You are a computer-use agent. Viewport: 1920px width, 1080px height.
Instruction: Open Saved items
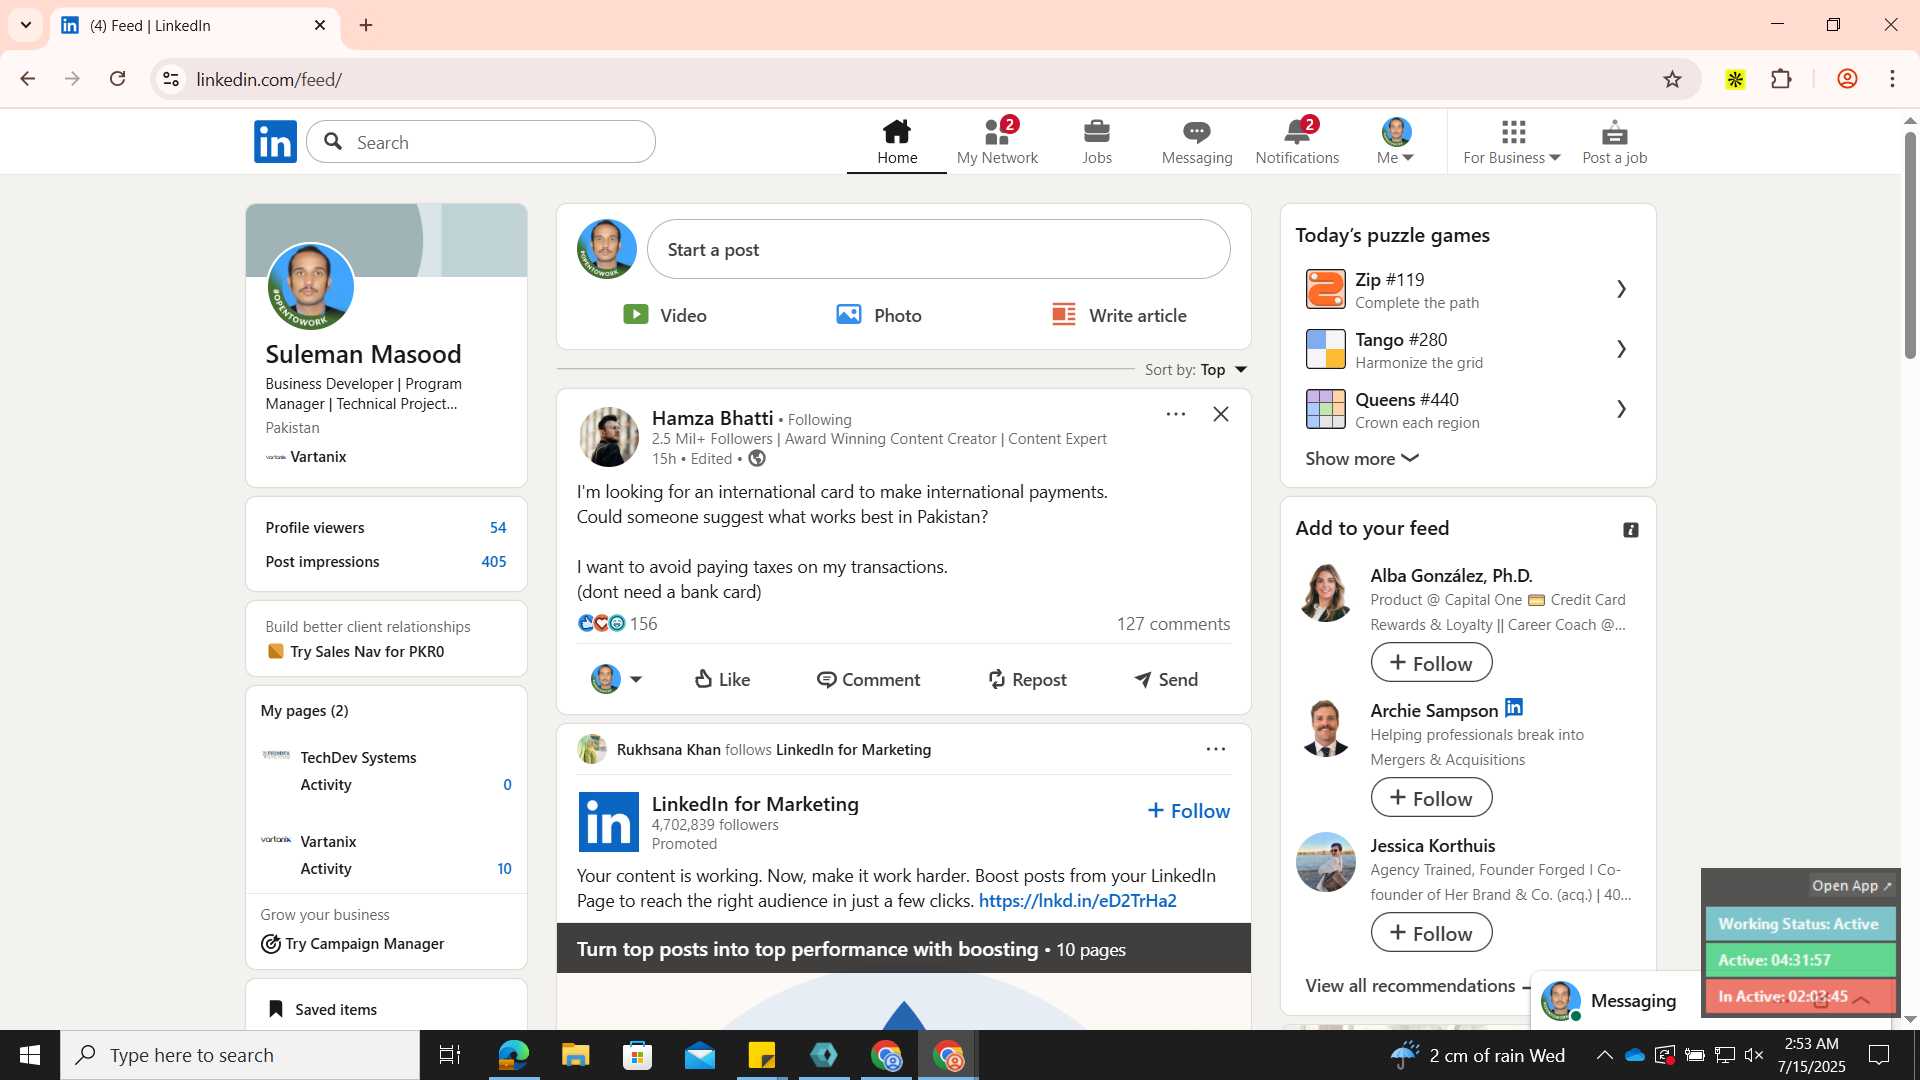pyautogui.click(x=323, y=1009)
